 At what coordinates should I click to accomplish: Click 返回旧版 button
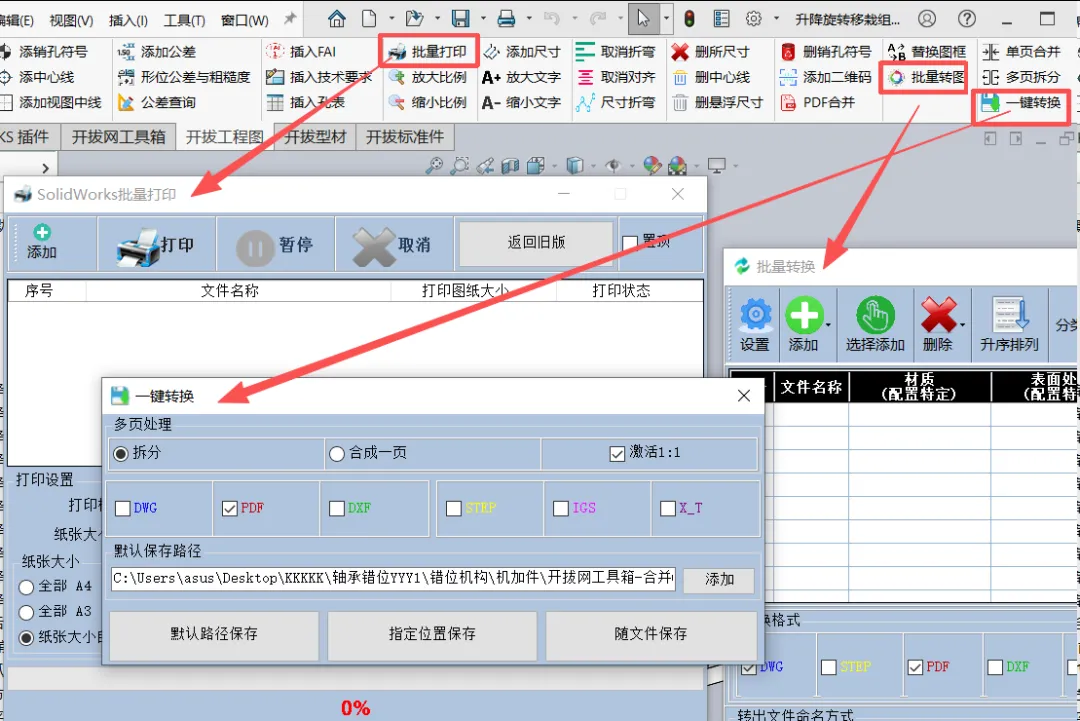(536, 242)
